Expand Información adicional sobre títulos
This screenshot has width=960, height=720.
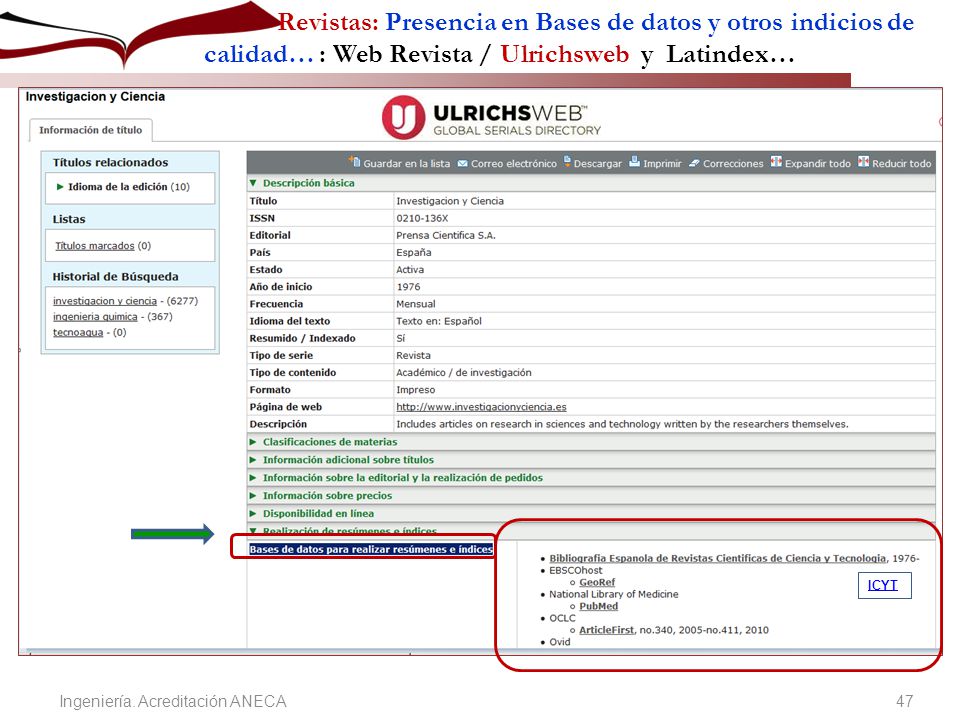click(x=253, y=460)
